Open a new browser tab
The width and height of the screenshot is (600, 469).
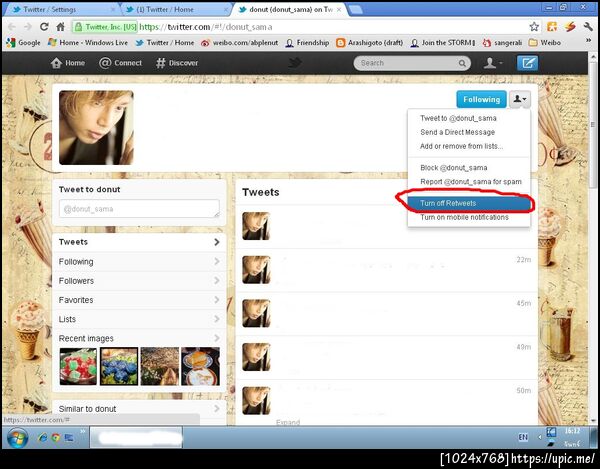[355, 10]
